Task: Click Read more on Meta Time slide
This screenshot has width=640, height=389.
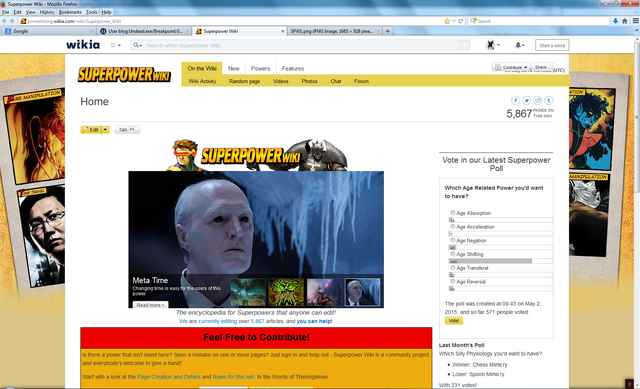Action: pos(150,305)
